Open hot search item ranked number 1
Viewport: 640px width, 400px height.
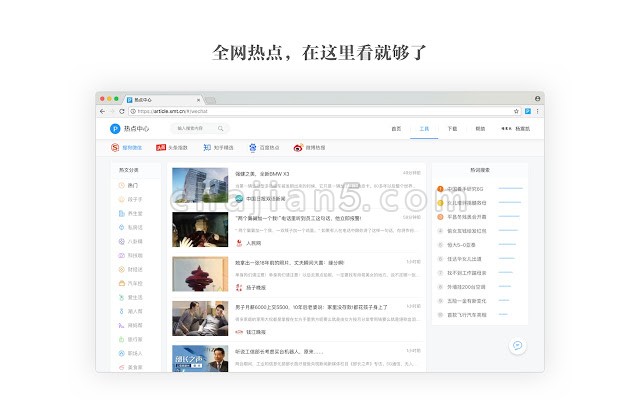[465, 189]
